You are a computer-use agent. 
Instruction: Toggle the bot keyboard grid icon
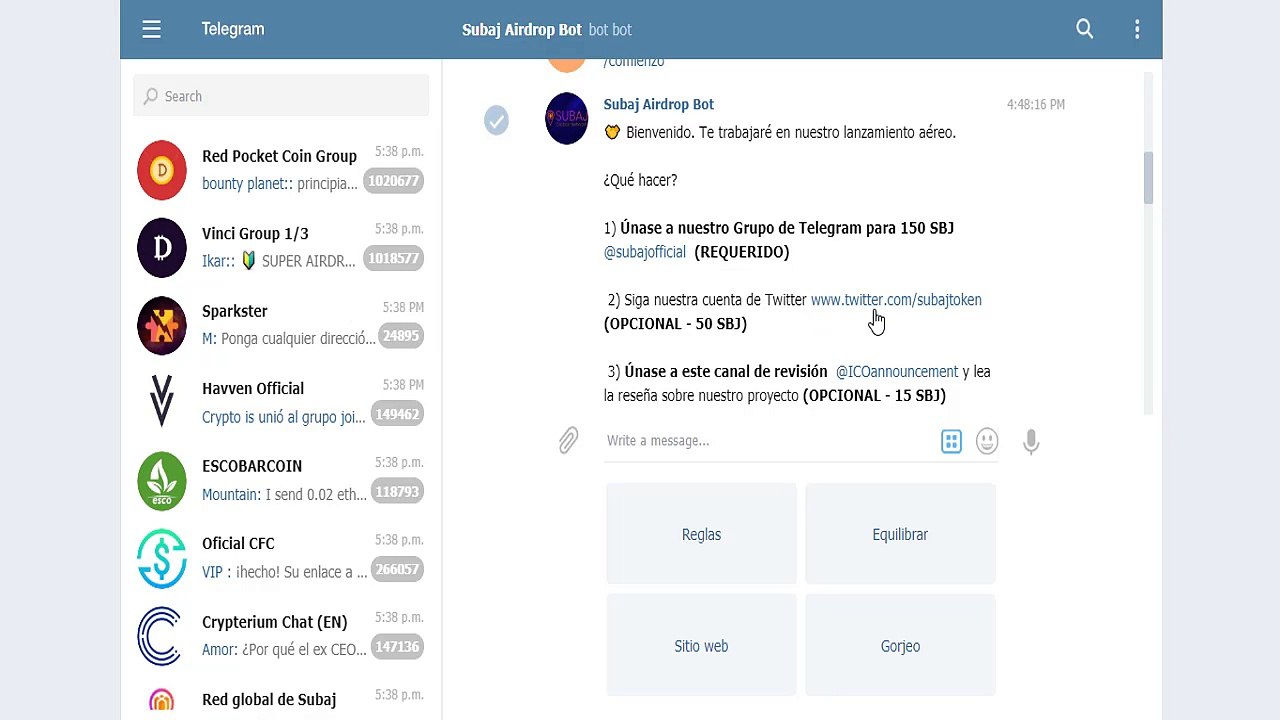(951, 441)
